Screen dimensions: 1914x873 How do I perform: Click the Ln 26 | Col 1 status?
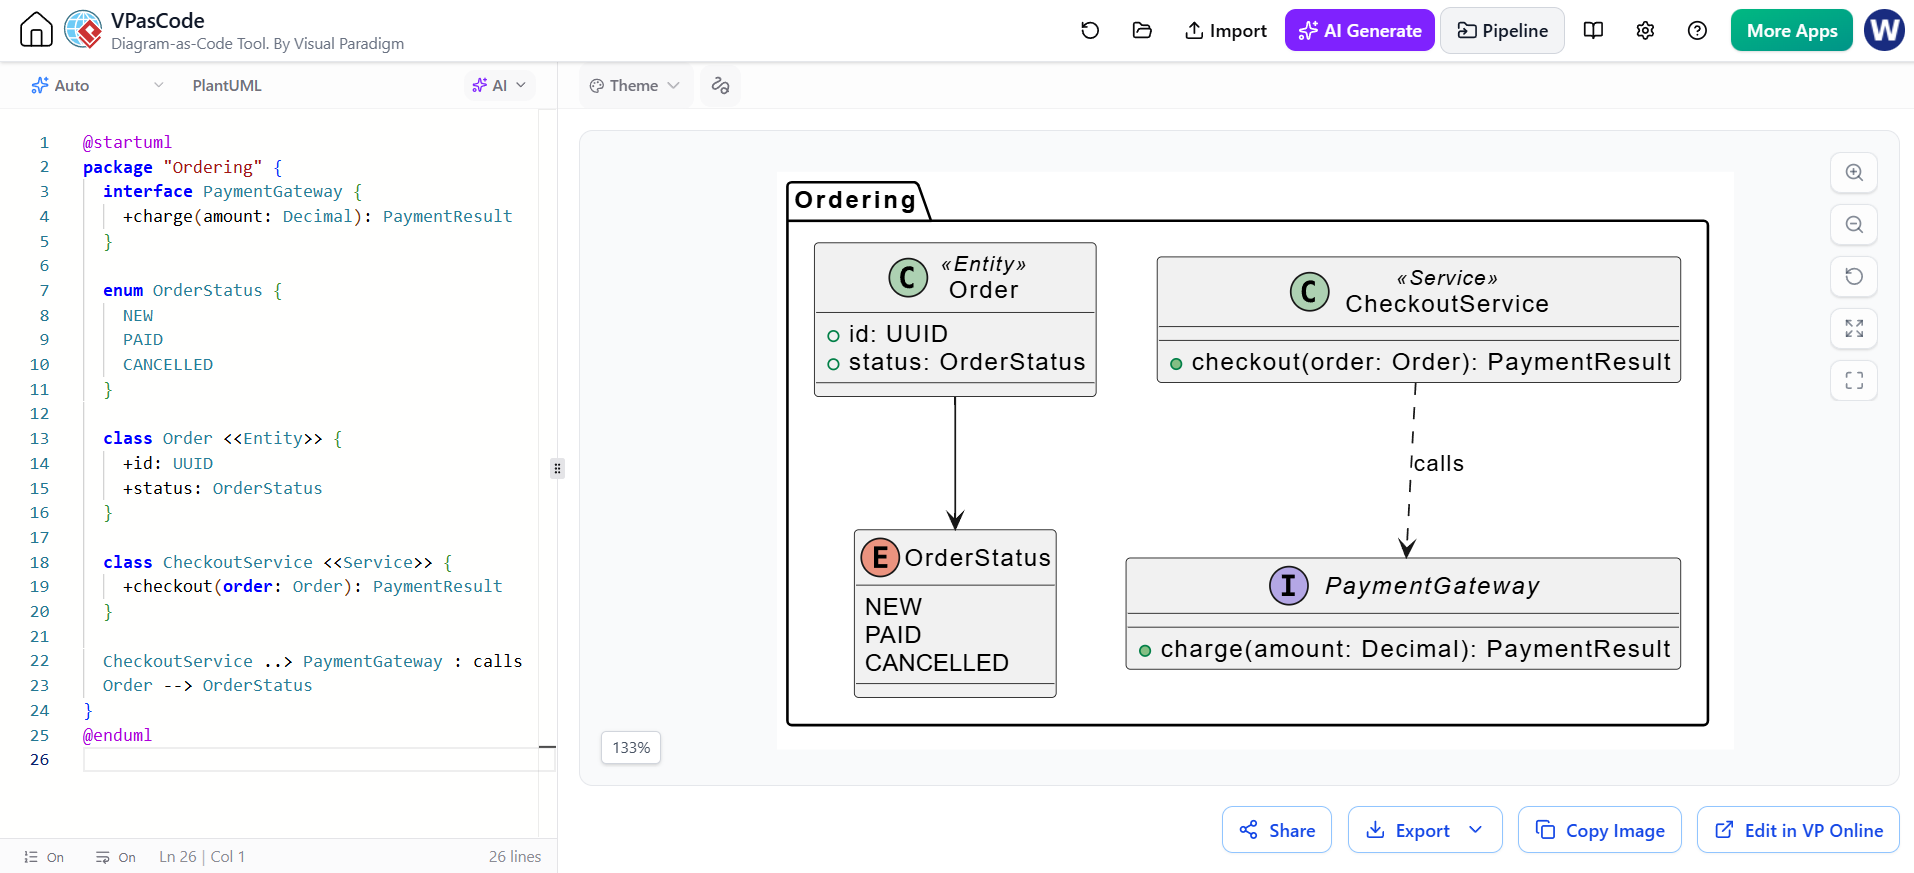202,857
